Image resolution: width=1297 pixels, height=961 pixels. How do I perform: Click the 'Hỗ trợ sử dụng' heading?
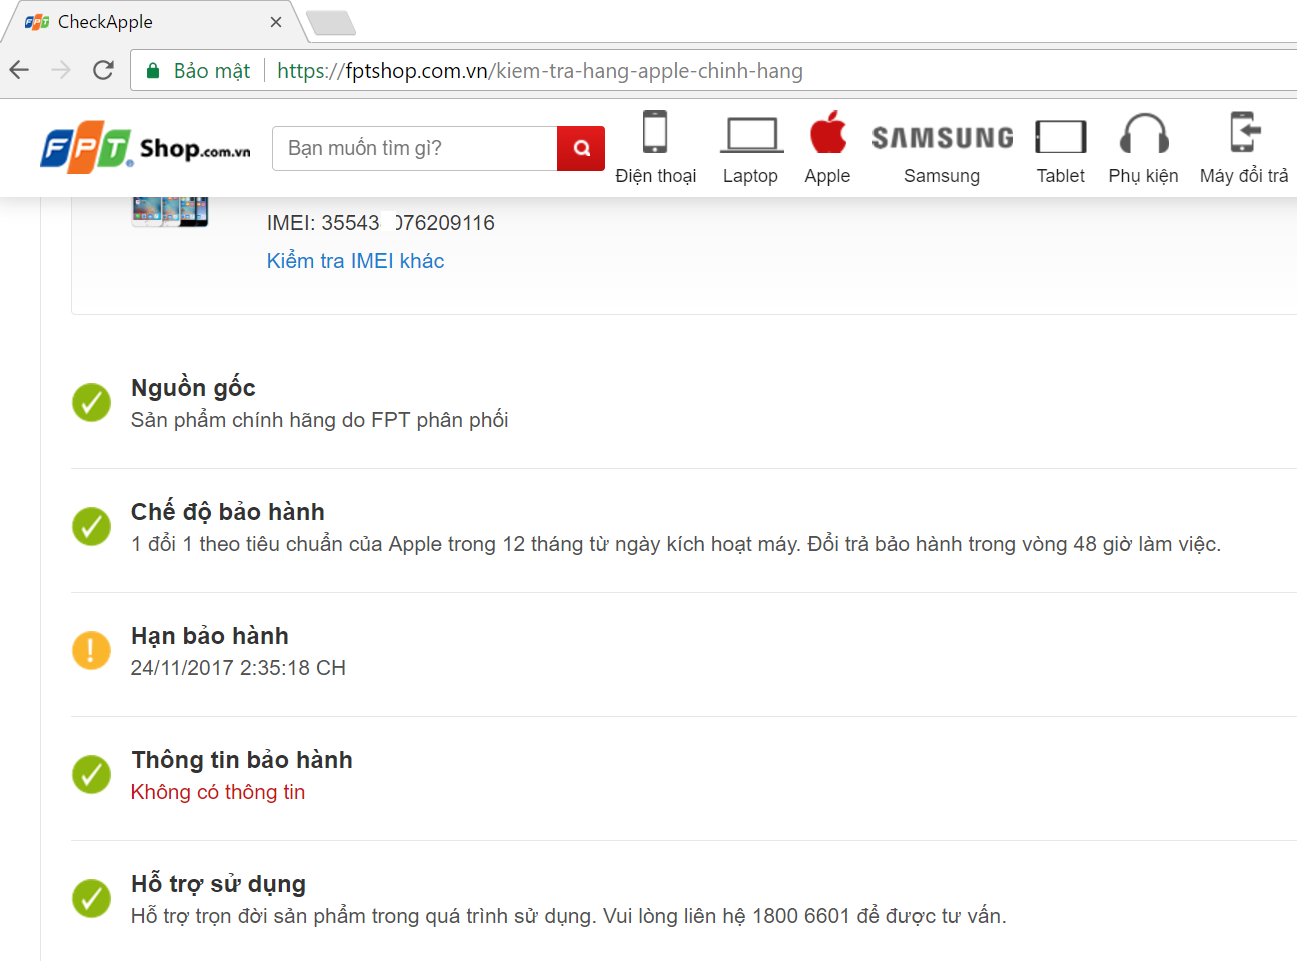pos(218,884)
